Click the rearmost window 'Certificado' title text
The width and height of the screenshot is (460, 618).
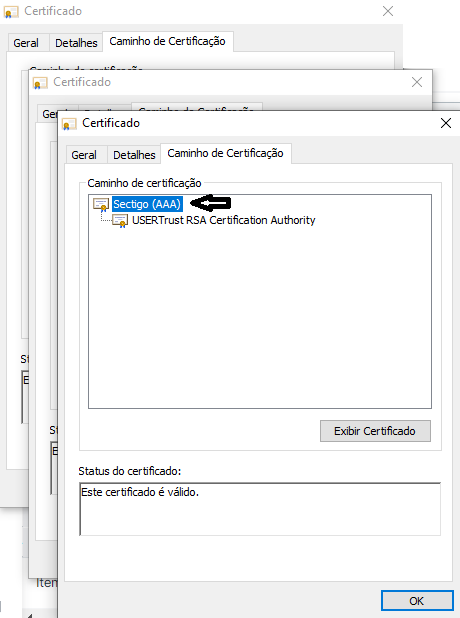click(x=53, y=11)
